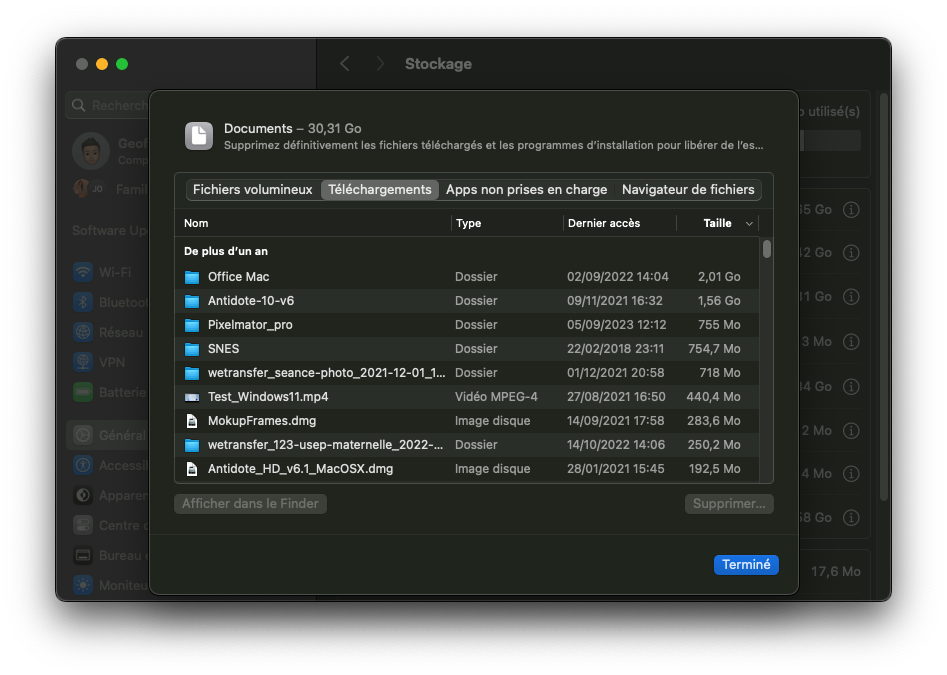Click the Afficher dans le Finder button
947x675 pixels.
(251, 504)
